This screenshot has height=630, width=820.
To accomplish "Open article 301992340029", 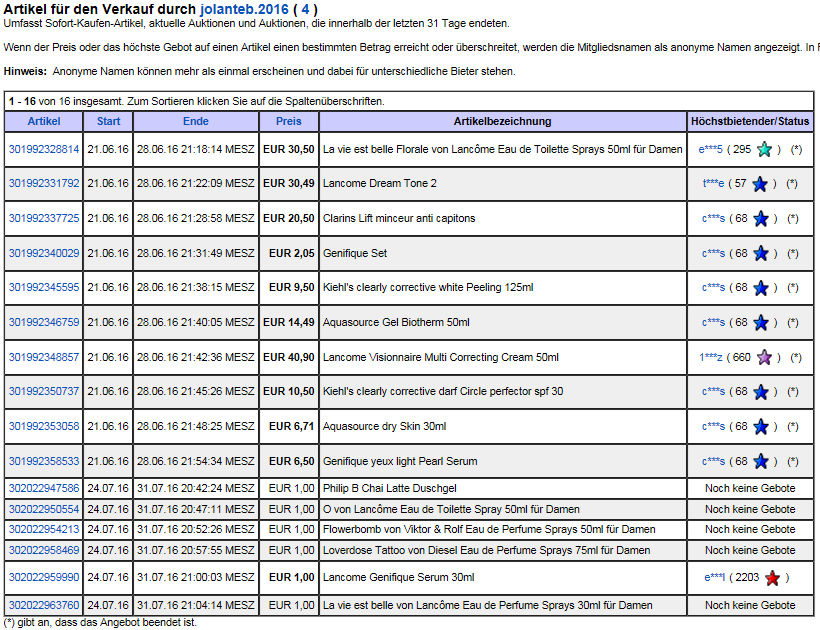I will click(x=44, y=254).
